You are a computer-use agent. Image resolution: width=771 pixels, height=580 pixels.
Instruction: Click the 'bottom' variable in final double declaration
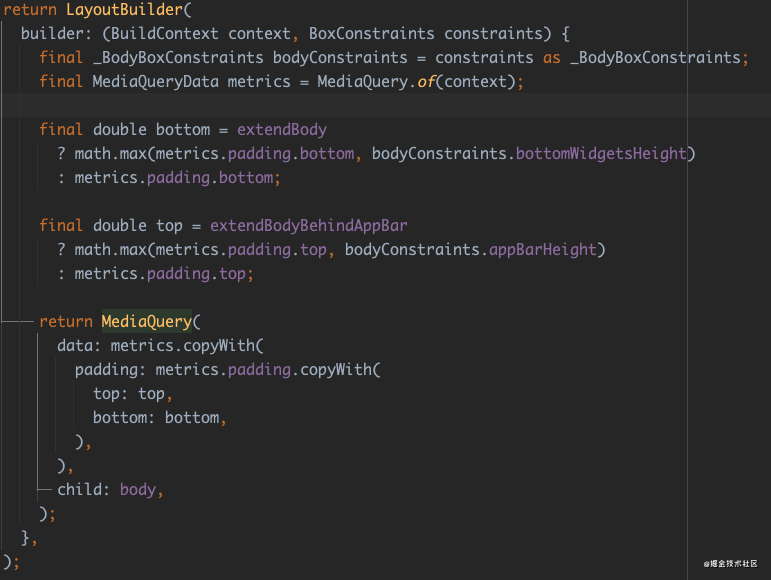pos(183,130)
